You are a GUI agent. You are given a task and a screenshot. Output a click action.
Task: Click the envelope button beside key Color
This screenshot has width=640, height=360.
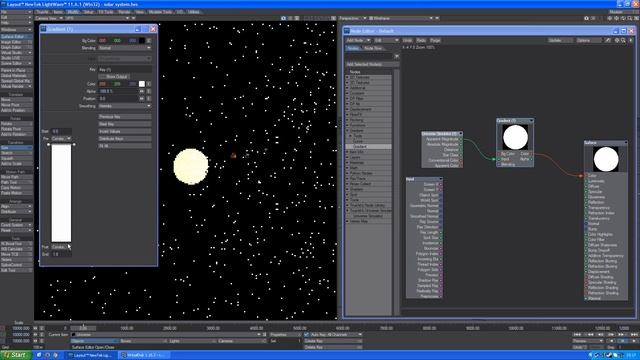coord(149,84)
